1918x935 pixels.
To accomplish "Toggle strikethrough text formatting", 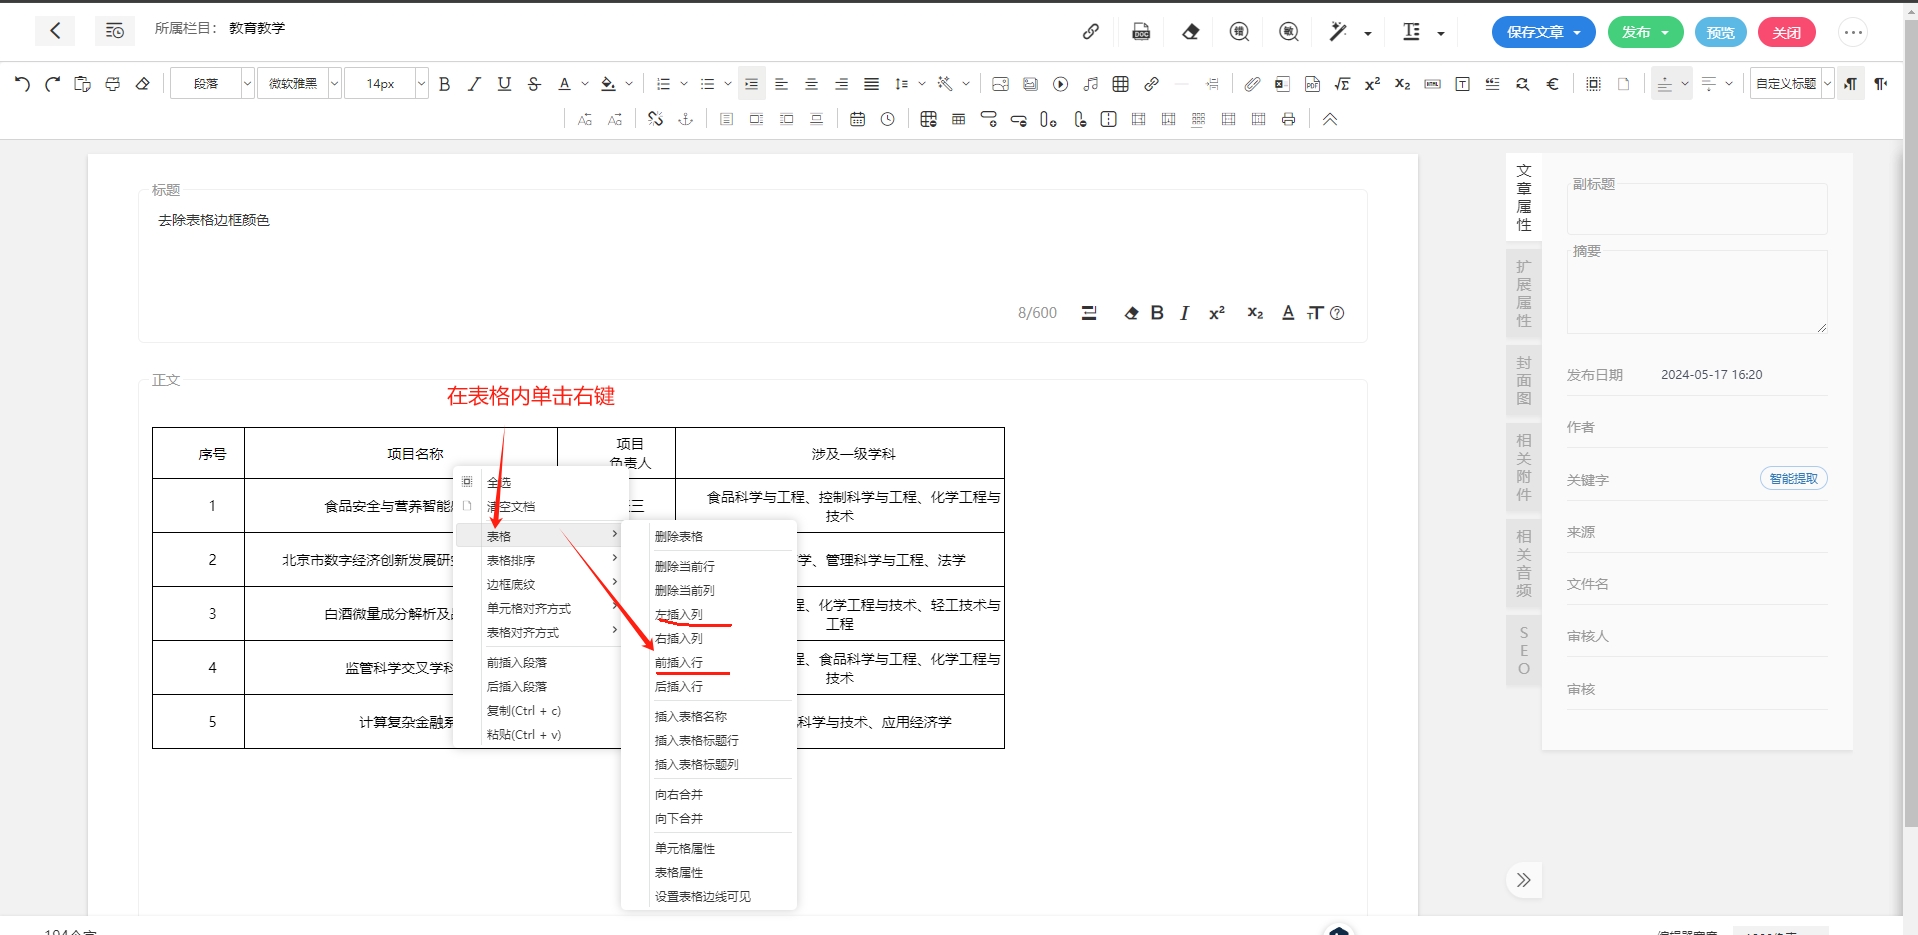I will click(x=534, y=84).
